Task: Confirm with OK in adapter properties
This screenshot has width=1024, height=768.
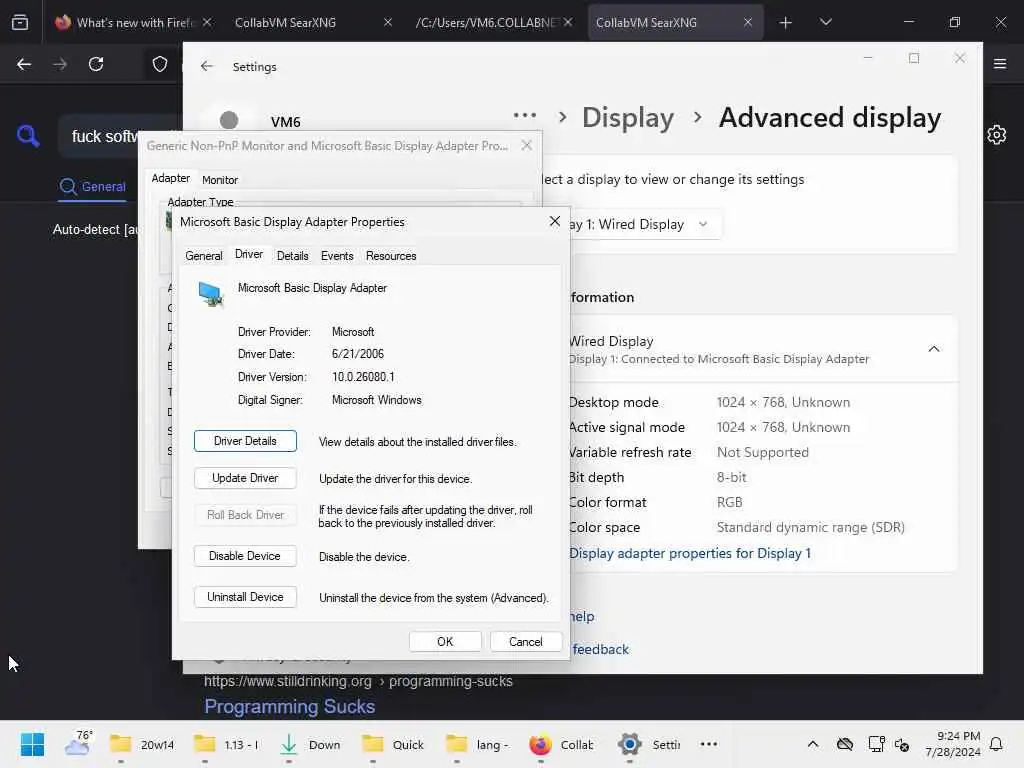Action: tap(445, 641)
